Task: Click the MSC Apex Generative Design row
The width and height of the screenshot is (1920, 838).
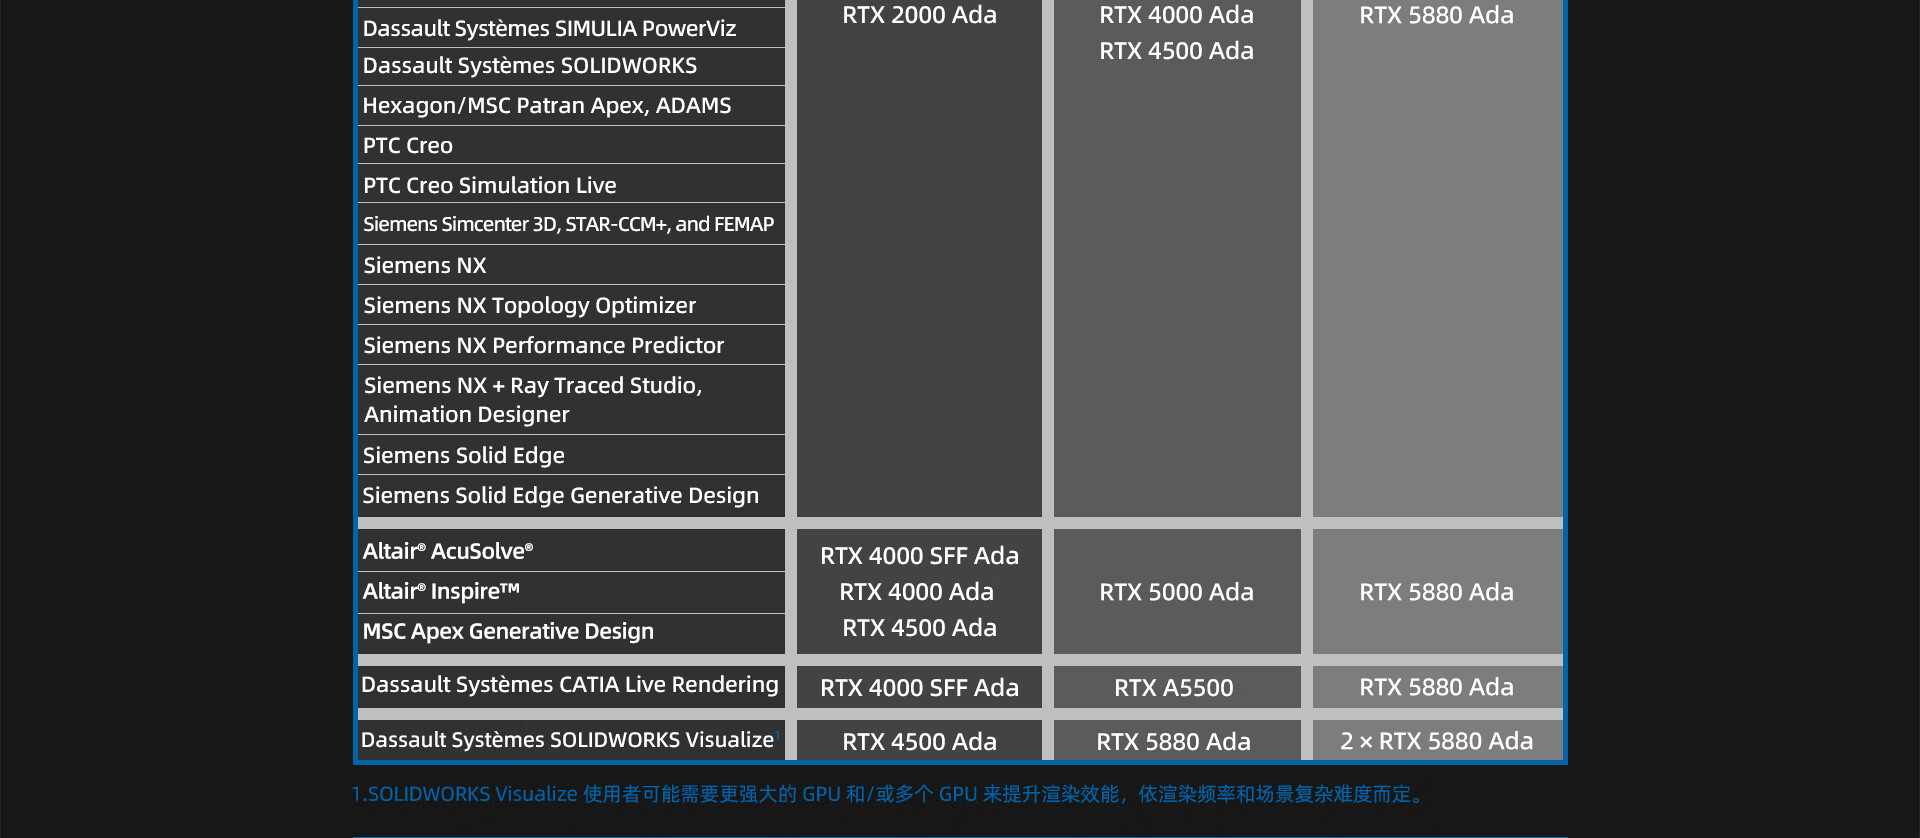Action: pyautogui.click(x=508, y=632)
